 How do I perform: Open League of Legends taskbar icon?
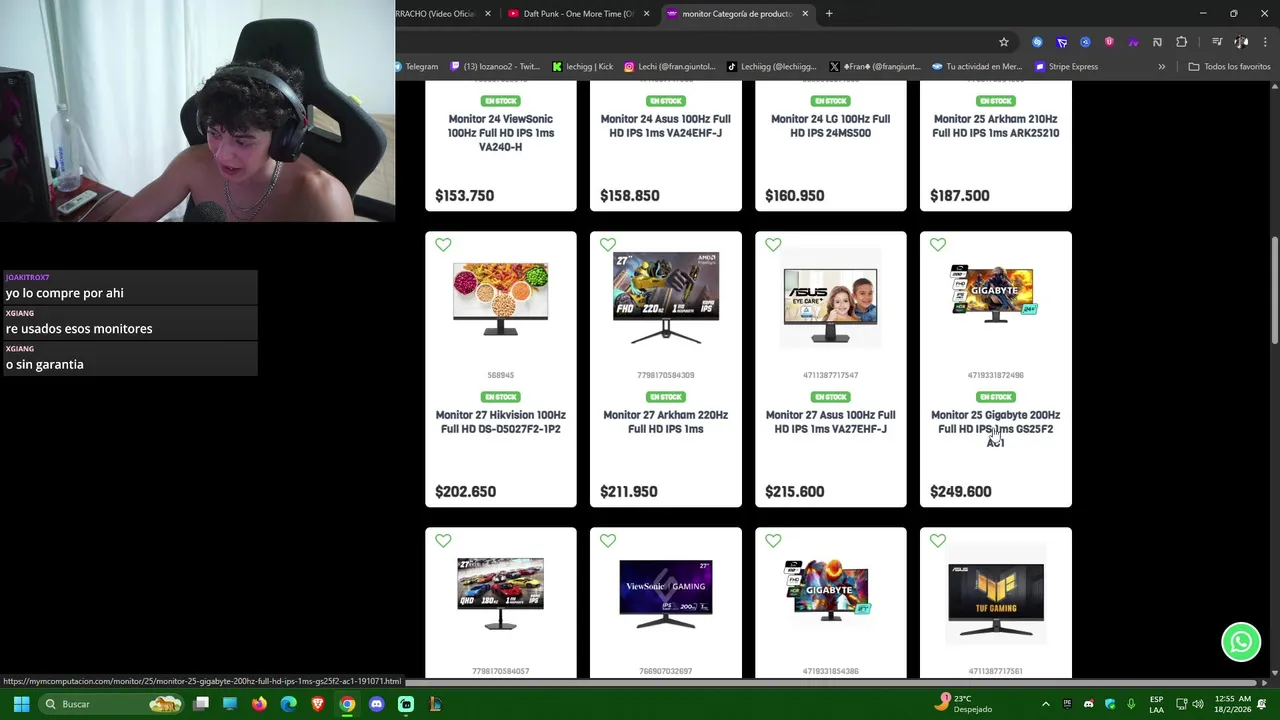click(435, 704)
